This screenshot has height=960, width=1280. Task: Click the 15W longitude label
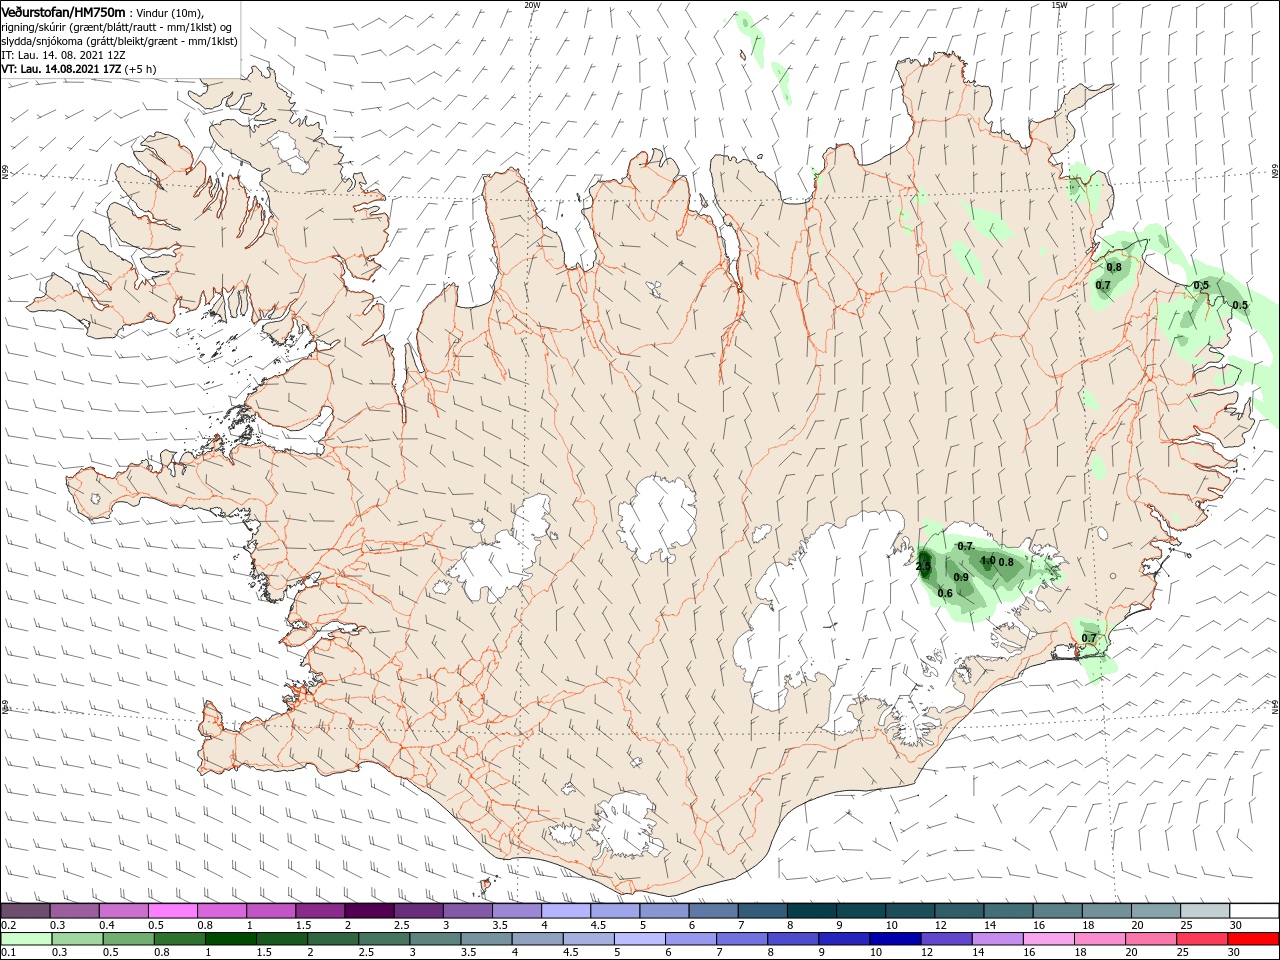(1058, 5)
